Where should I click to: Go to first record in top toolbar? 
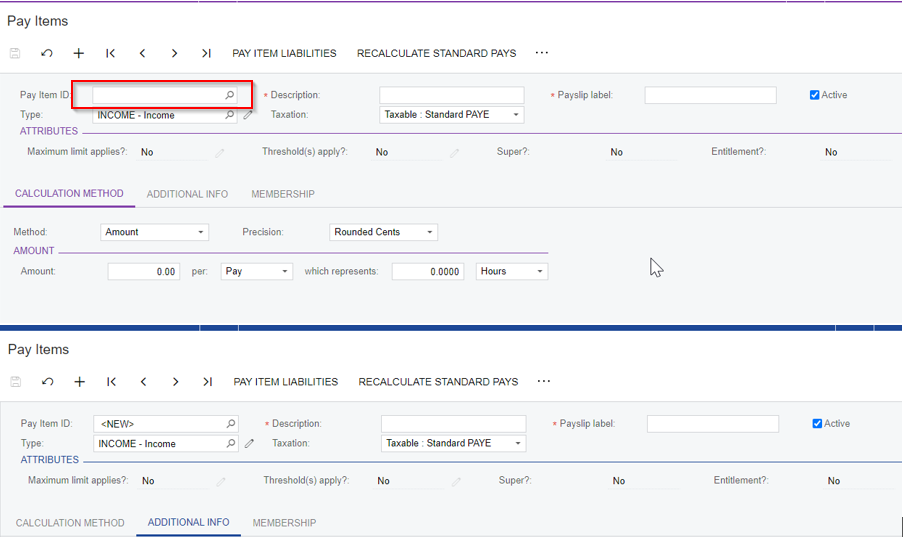coord(110,53)
